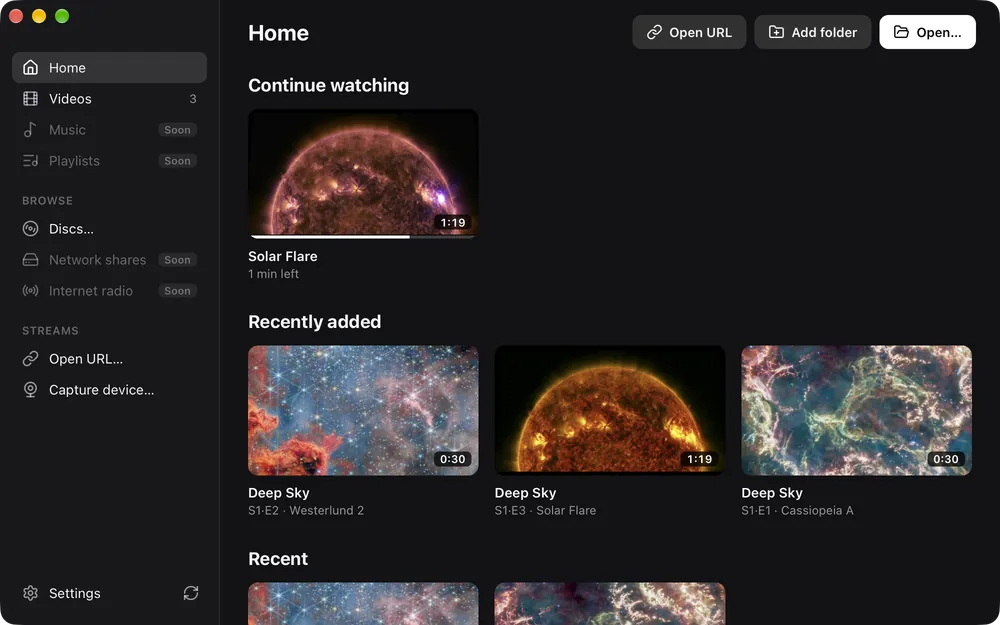Screen dimensions: 1000x625
Task: Open the Cassiopeia A video thumbnail
Action: [857, 411]
